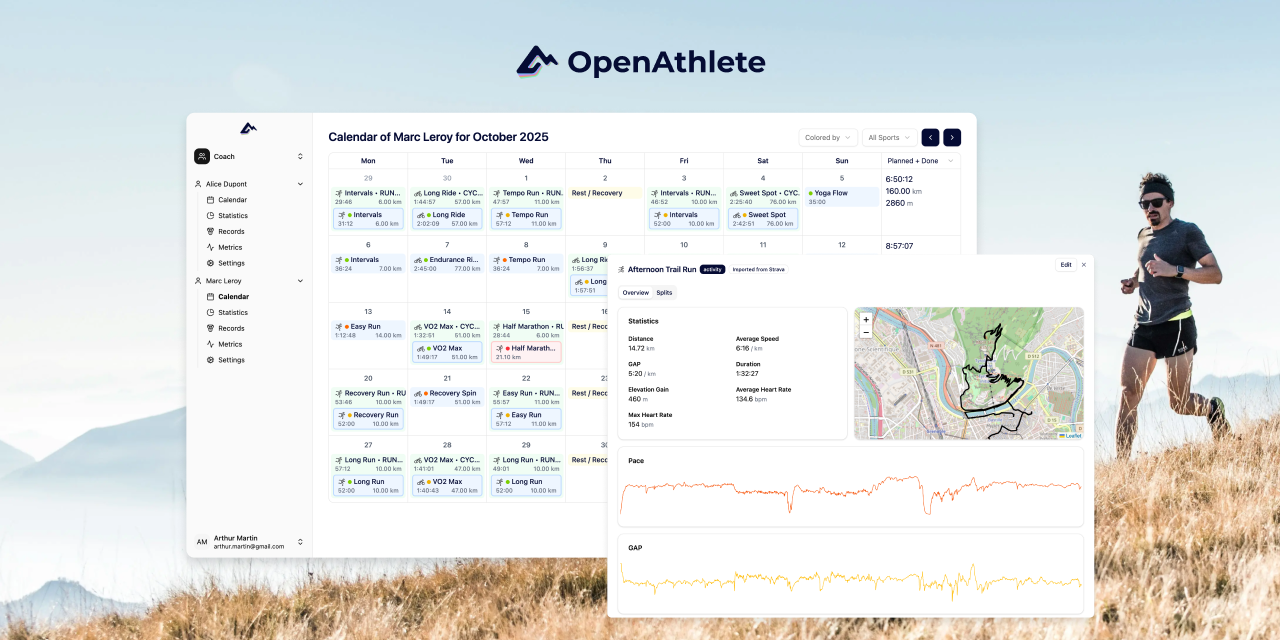The width and height of the screenshot is (1280, 640).
Task: Open the Colored by dropdown
Action: pyautogui.click(x=827, y=137)
